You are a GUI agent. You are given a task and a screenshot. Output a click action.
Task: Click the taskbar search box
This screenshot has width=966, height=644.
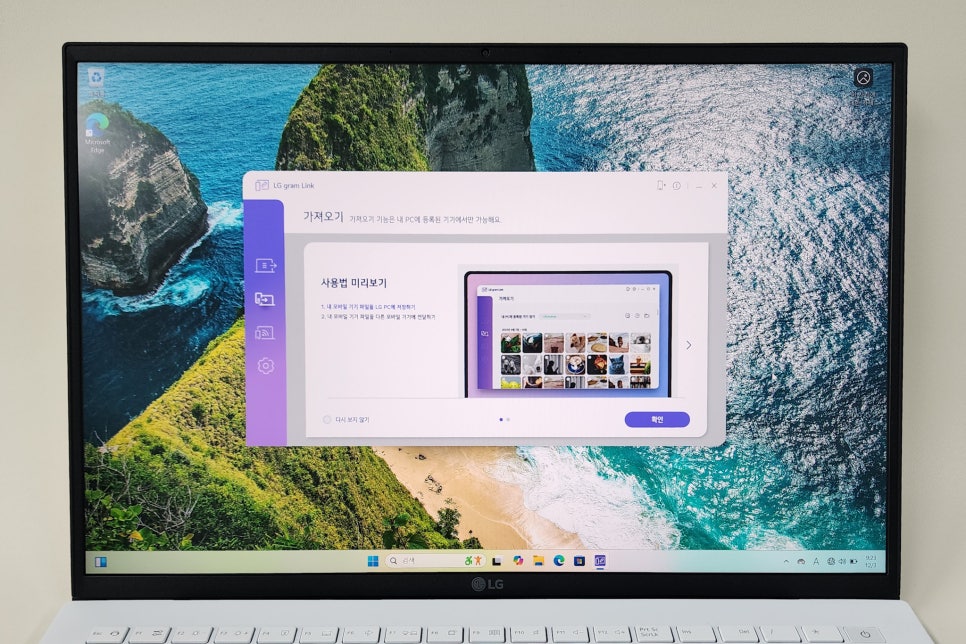435,561
